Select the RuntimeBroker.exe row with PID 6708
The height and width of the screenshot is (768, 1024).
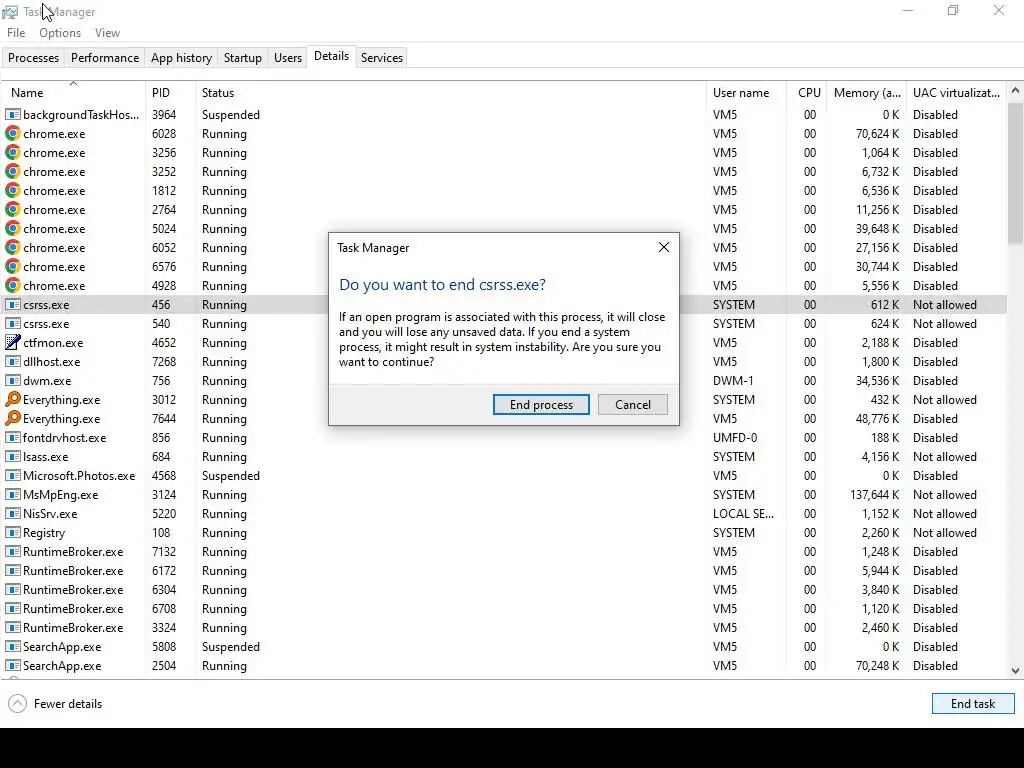[504, 609]
